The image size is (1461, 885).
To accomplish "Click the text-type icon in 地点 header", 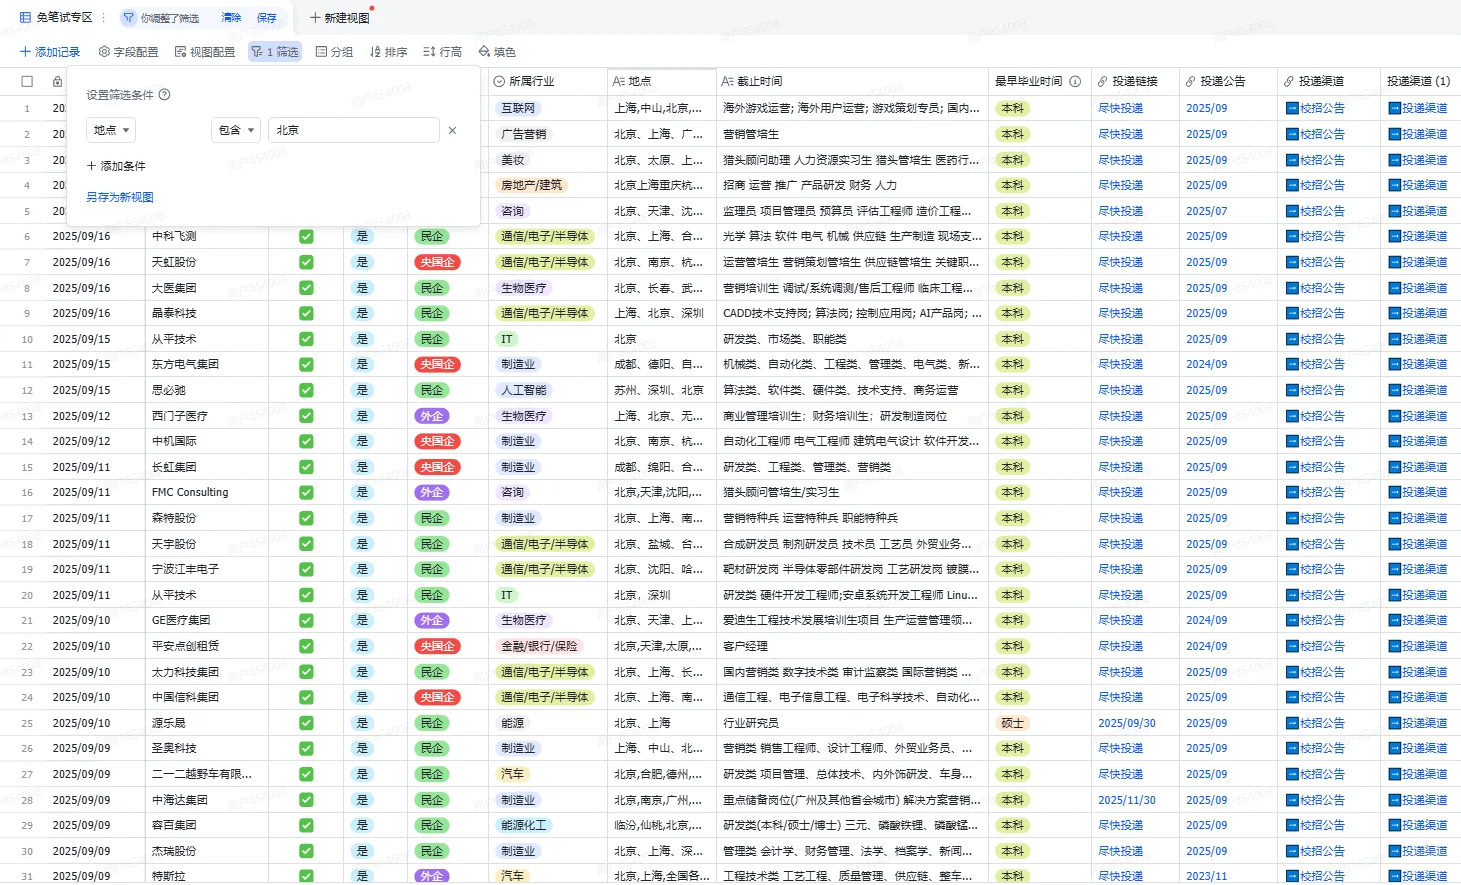I will coord(619,81).
